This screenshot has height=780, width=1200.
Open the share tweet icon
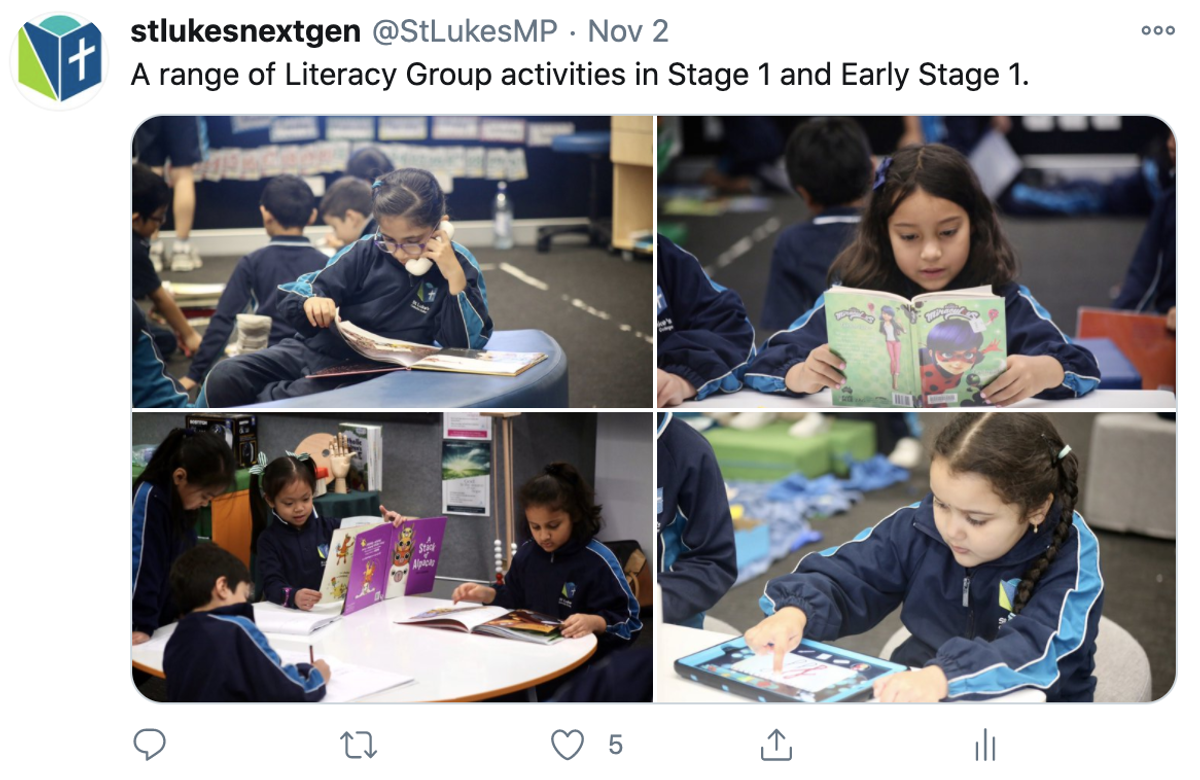(776, 744)
